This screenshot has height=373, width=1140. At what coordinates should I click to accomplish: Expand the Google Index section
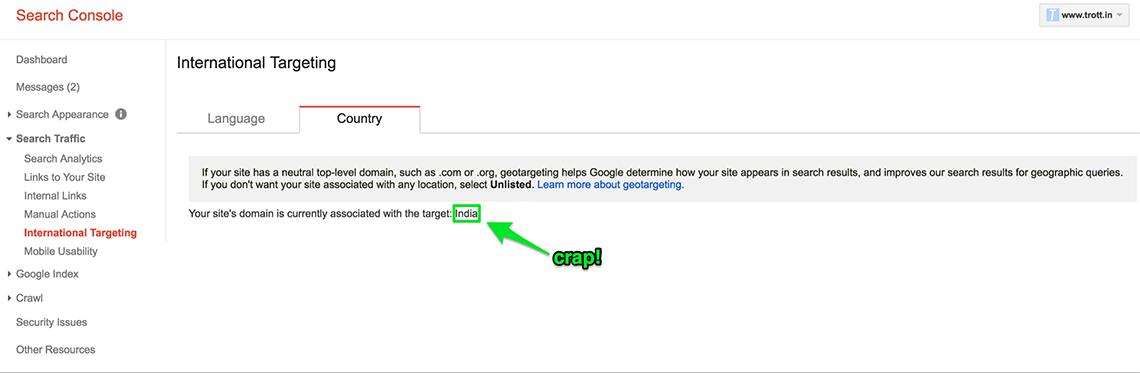(9, 275)
